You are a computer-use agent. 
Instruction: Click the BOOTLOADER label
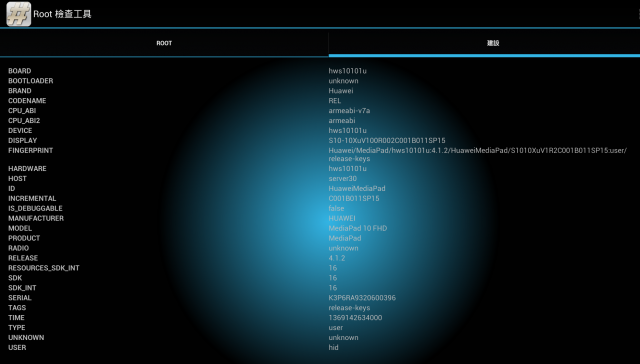coord(31,81)
